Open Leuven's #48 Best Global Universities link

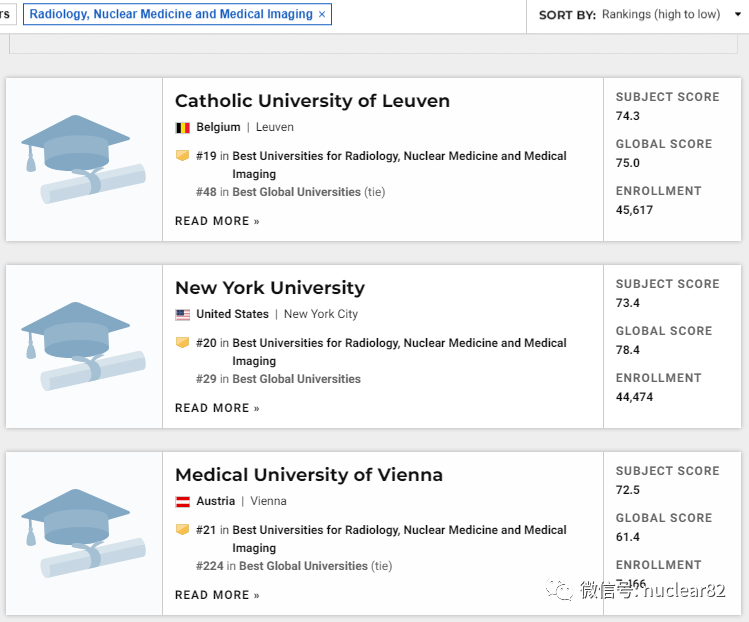tap(296, 192)
